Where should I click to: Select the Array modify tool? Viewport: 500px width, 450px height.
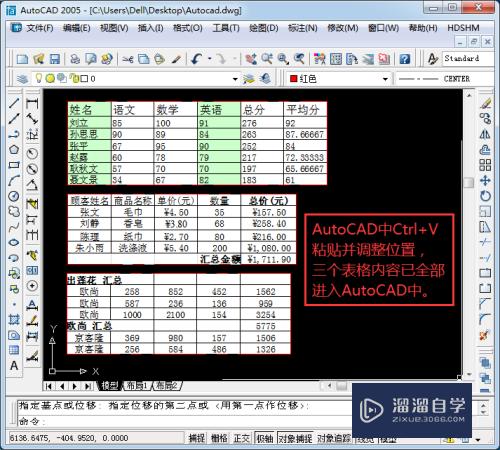485,165
